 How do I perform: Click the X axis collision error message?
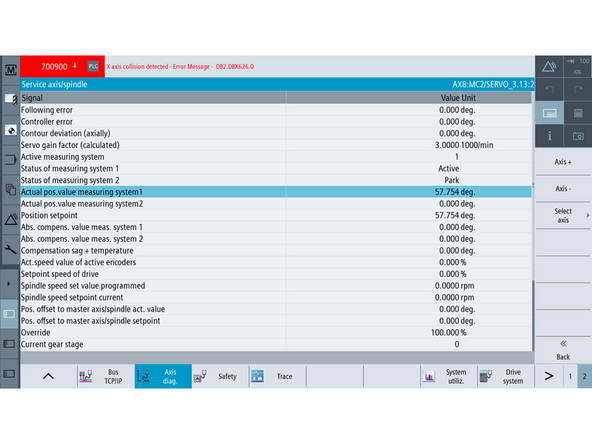coord(180,66)
